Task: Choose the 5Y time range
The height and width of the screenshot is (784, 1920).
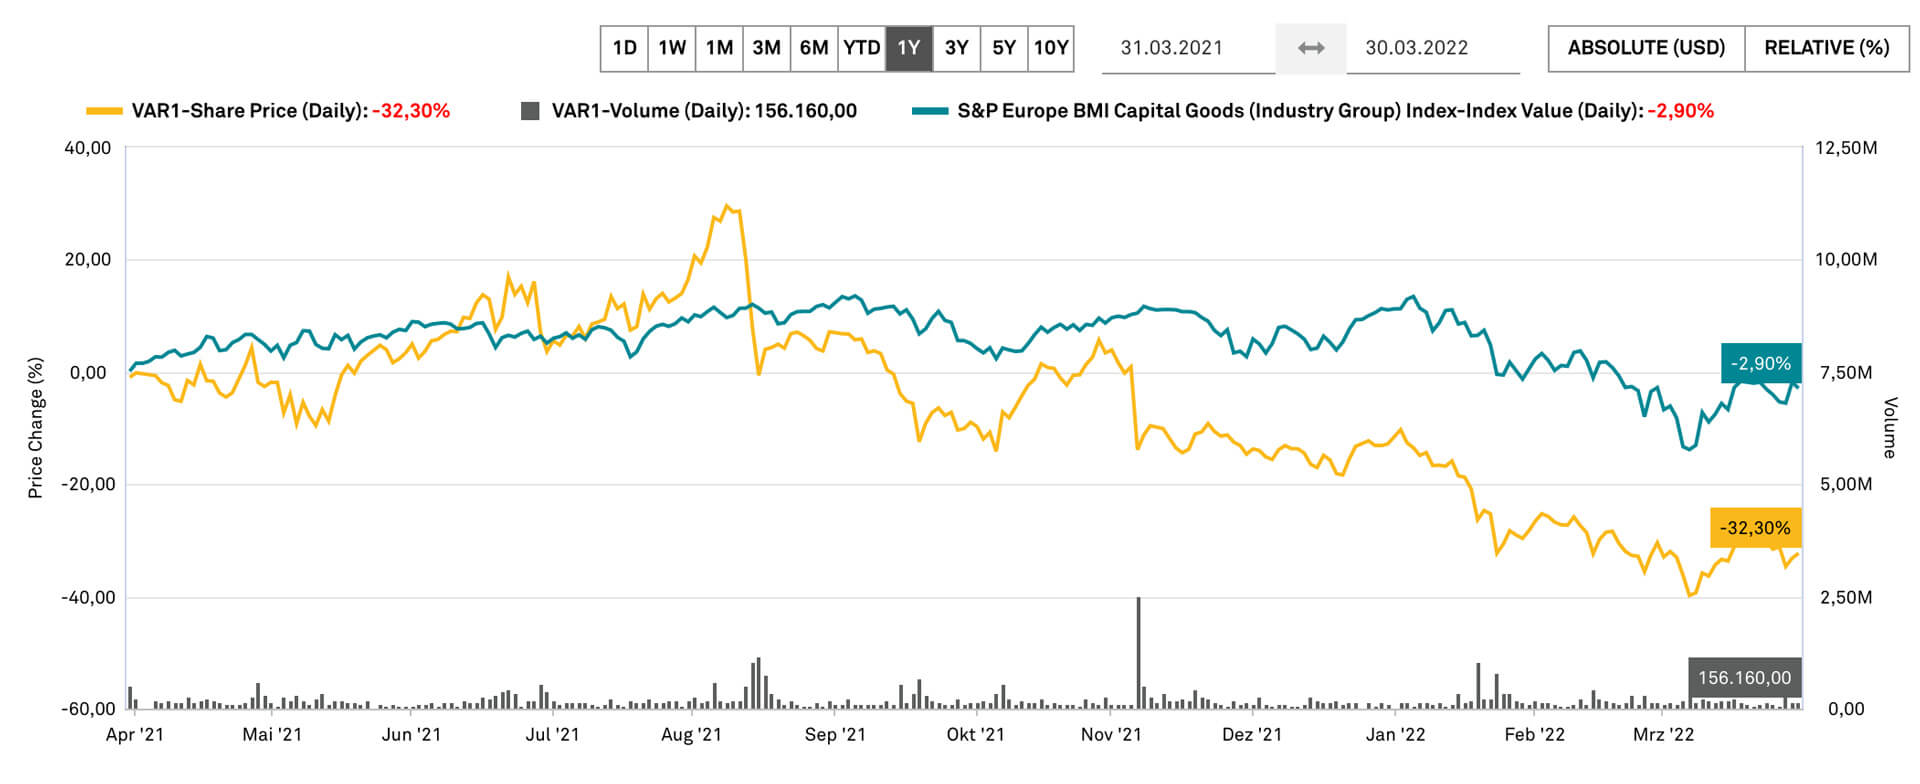Action: [1003, 48]
